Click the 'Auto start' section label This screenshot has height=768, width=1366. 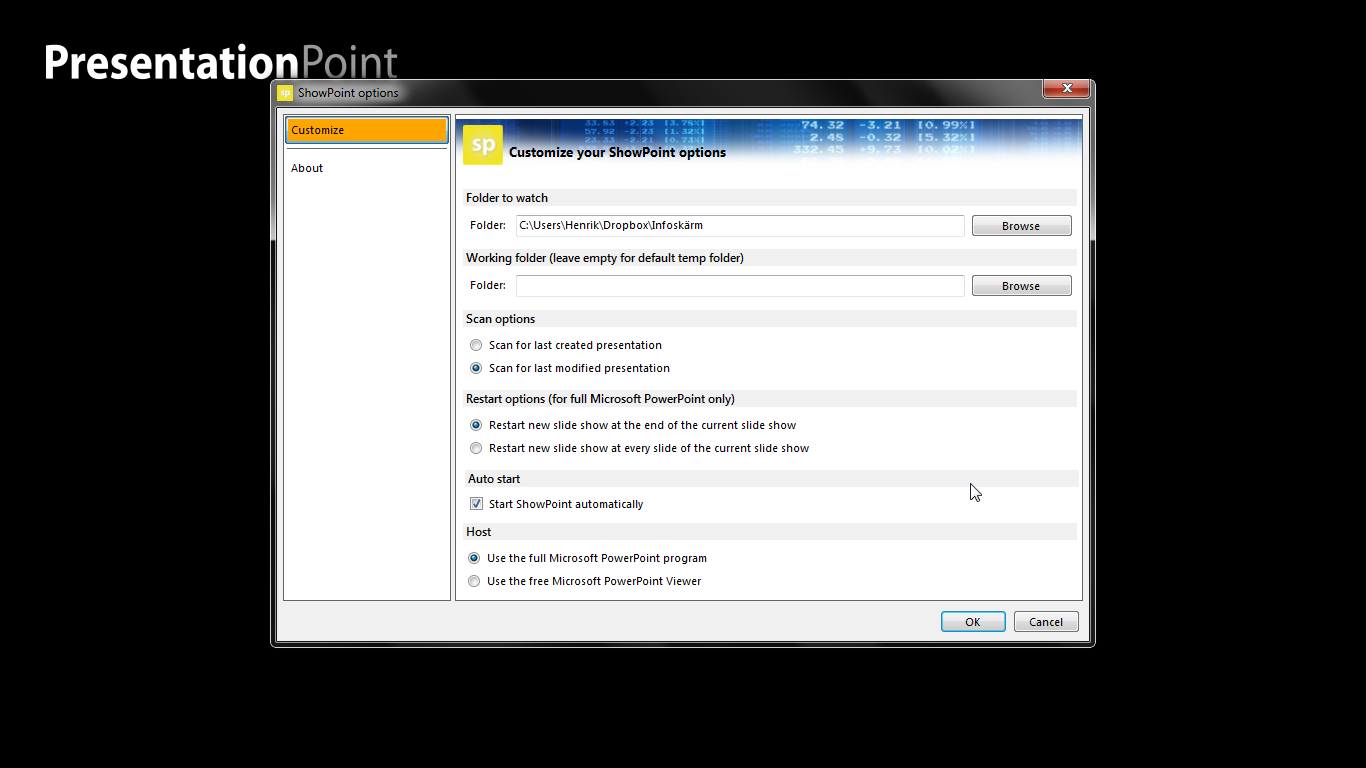(494, 479)
